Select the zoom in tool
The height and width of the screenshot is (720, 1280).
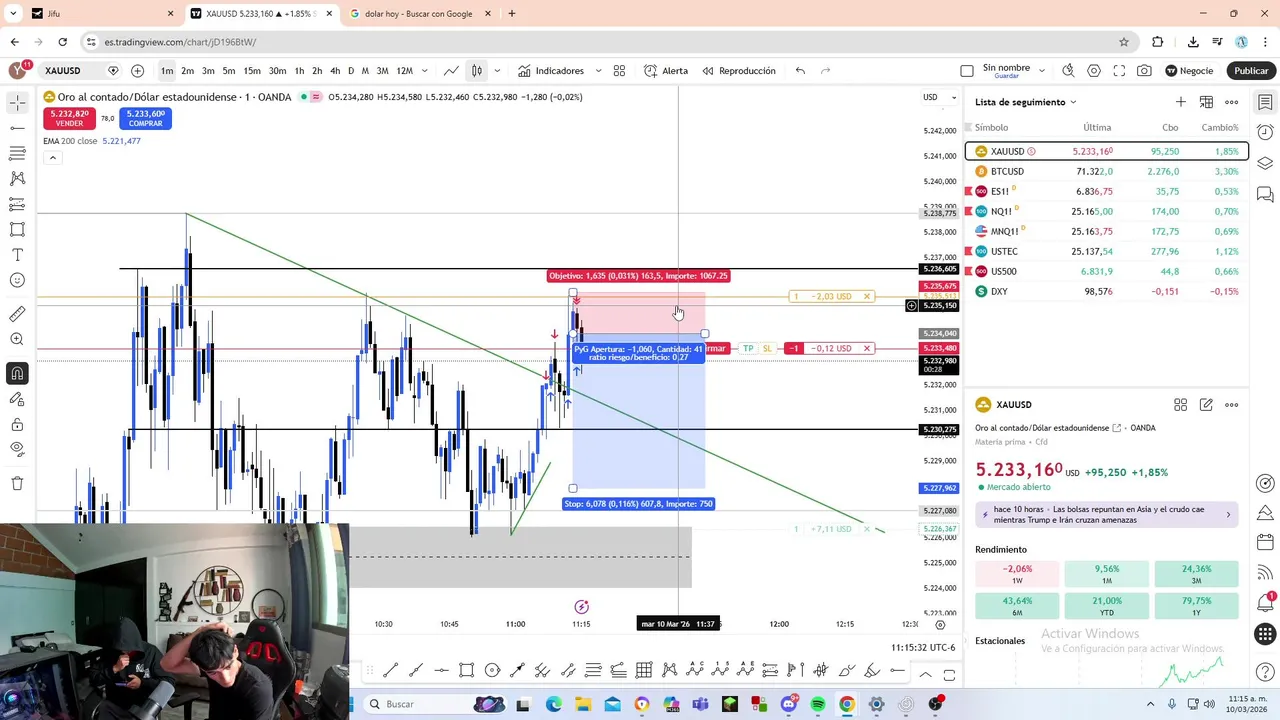point(17,339)
